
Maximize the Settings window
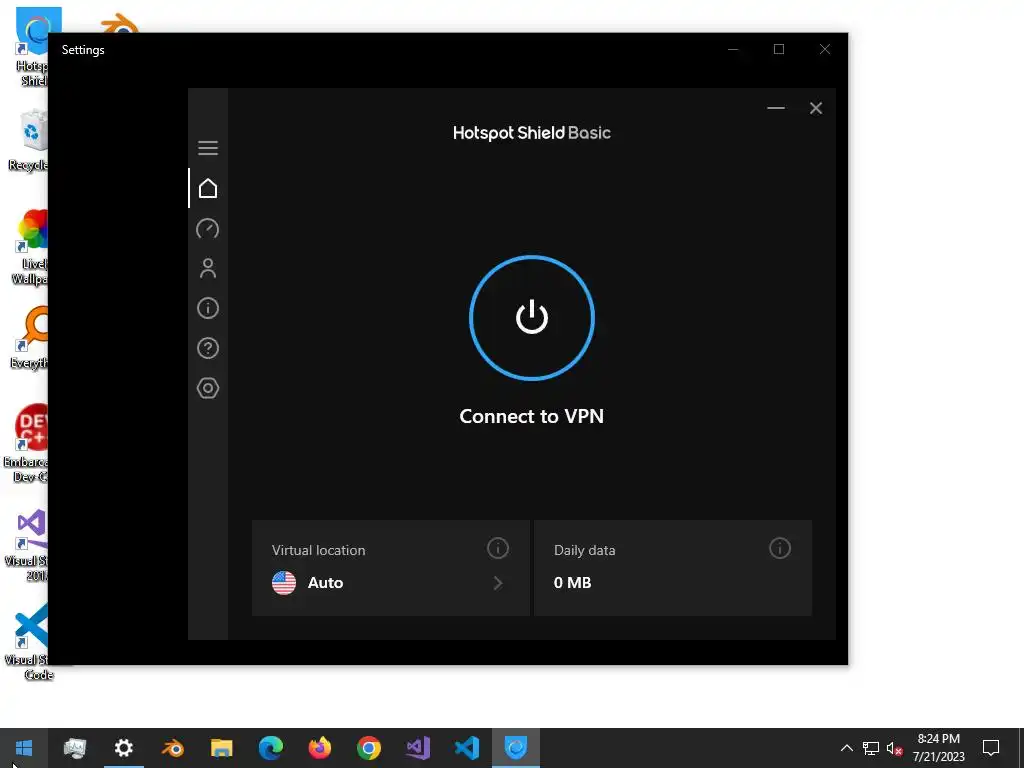point(778,49)
